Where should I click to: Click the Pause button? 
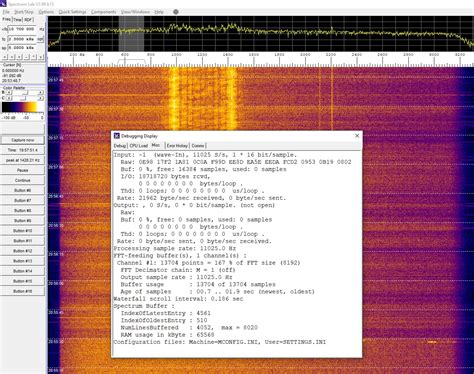coord(23,170)
